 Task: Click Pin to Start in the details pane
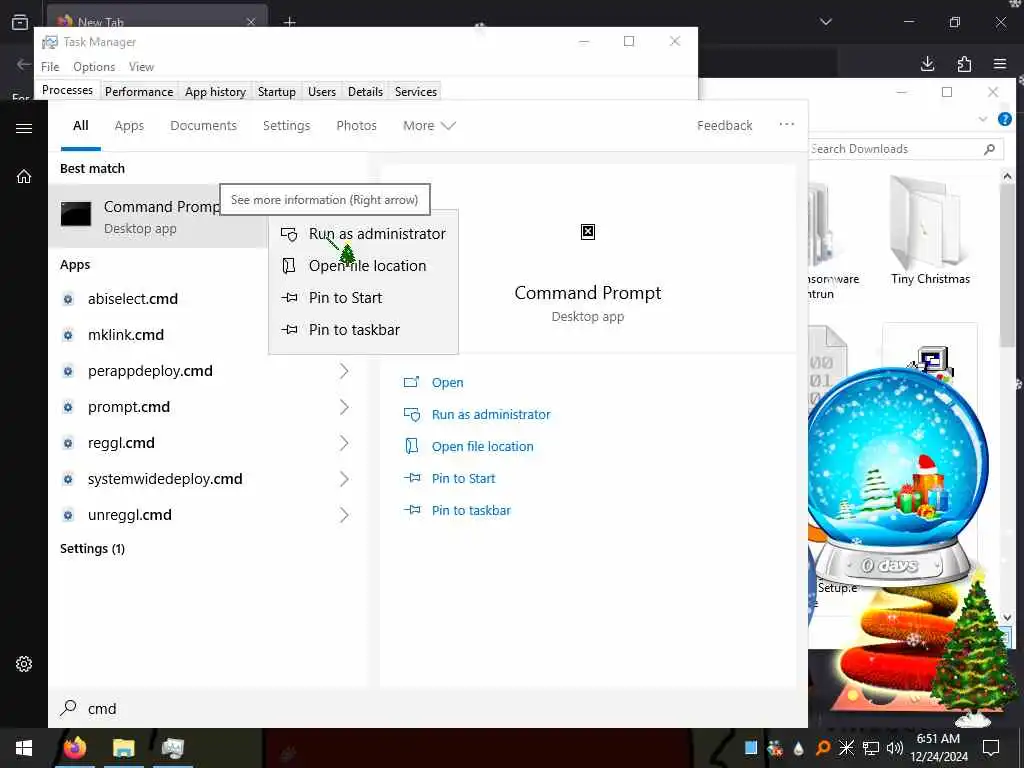tap(464, 479)
